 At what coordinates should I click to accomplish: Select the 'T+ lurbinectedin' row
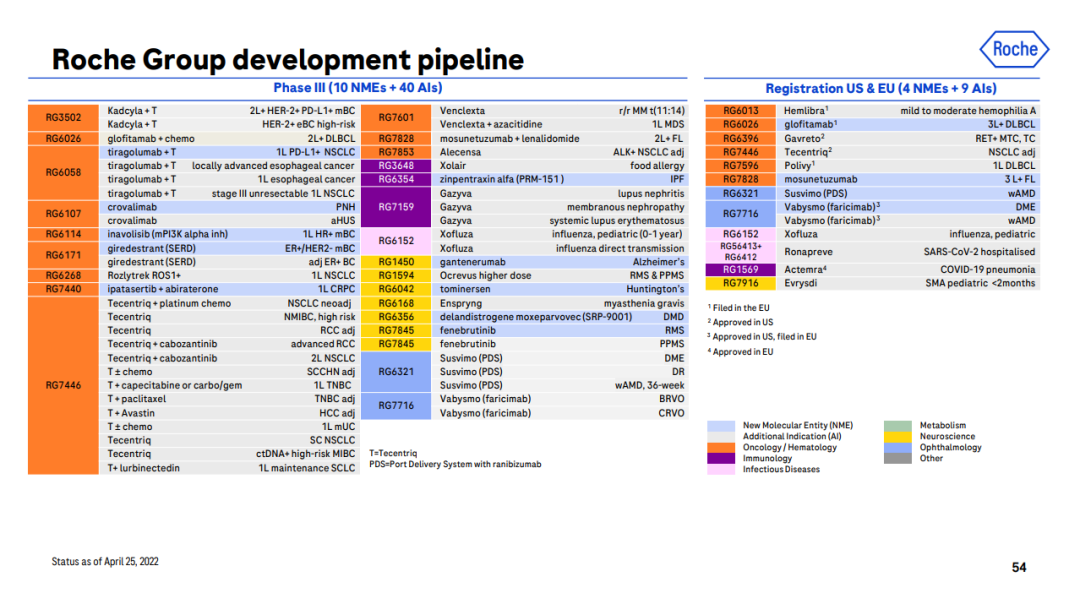tap(231, 468)
